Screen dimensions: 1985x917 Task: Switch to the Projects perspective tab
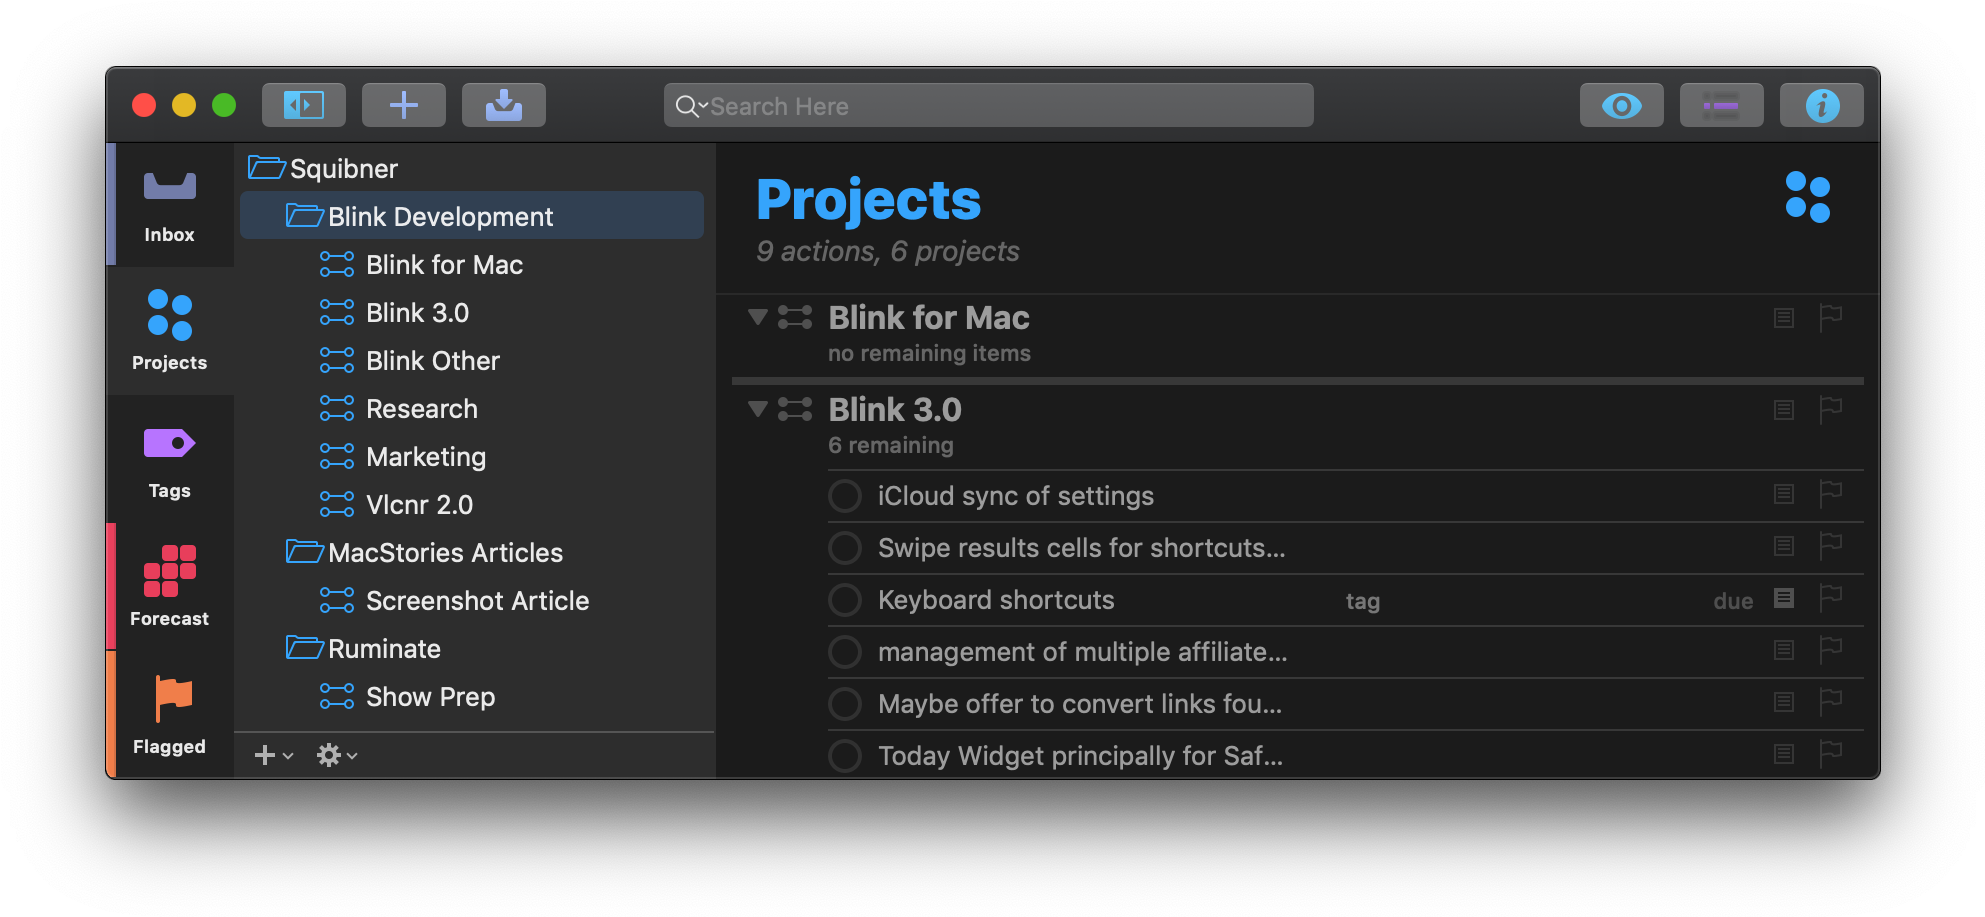point(169,331)
